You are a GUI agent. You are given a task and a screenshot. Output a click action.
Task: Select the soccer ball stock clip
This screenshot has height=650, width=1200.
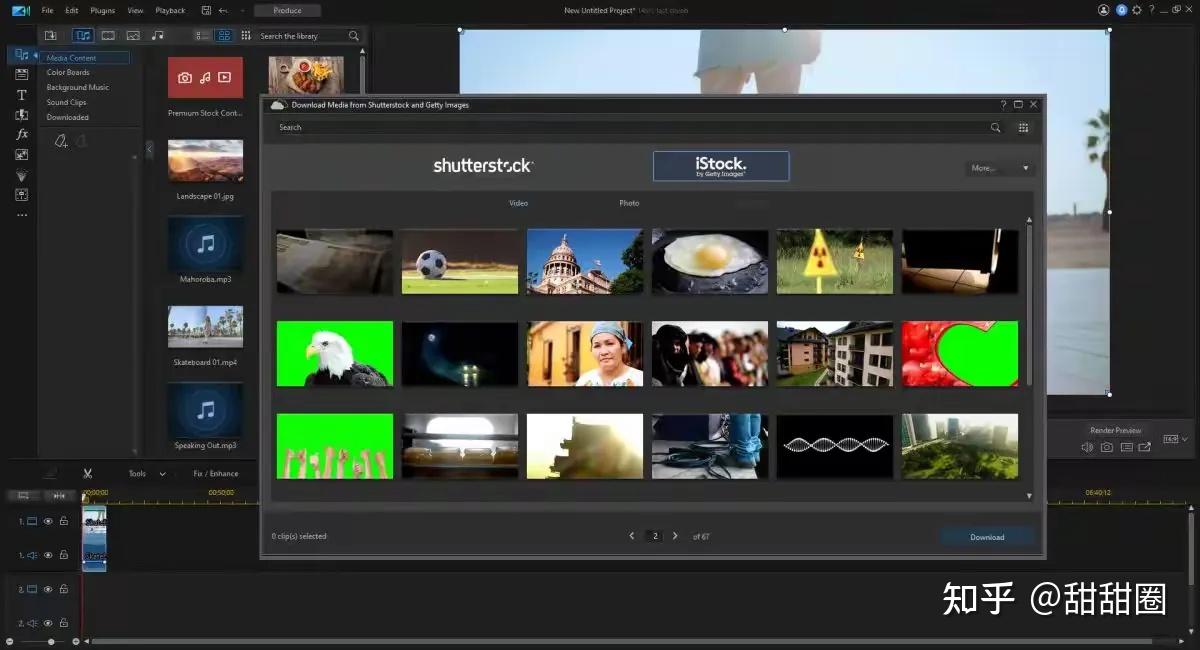(x=460, y=261)
